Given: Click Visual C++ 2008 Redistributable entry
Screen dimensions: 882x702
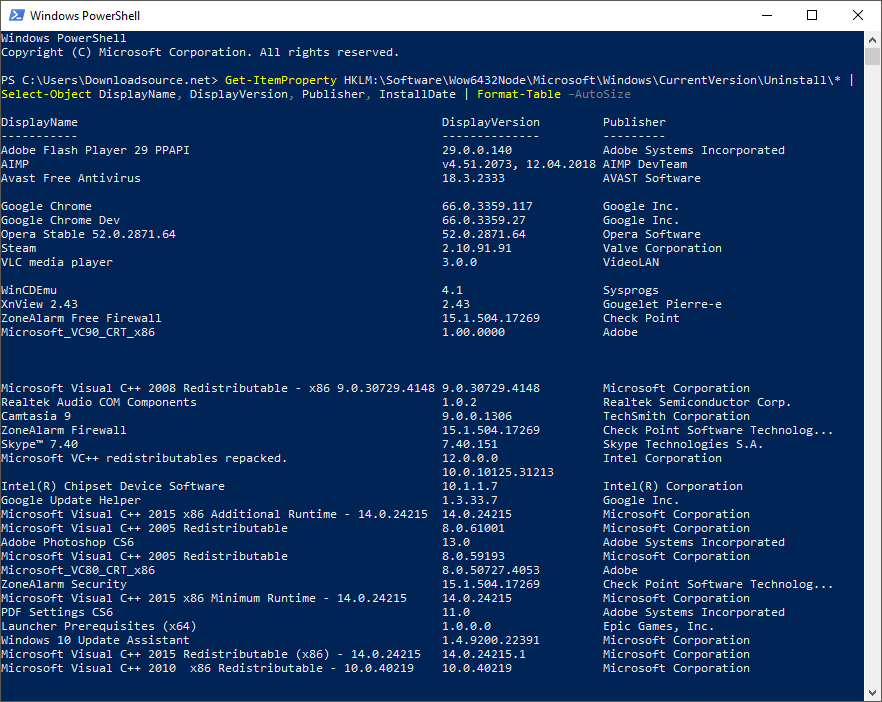Looking at the screenshot, I should pyautogui.click(x=218, y=388).
